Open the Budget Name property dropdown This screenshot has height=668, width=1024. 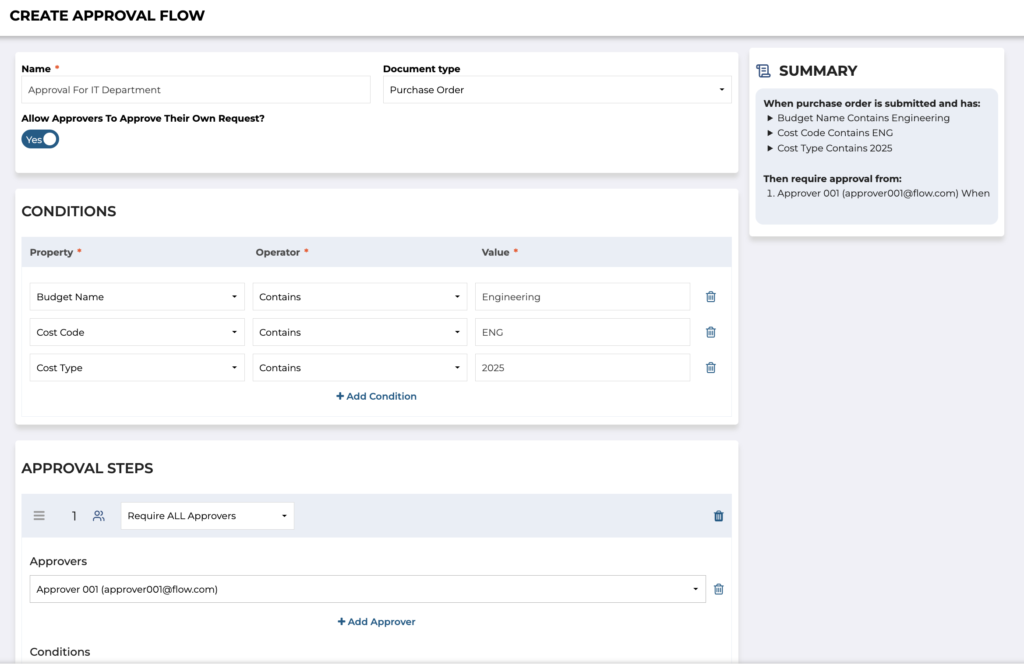(137, 297)
